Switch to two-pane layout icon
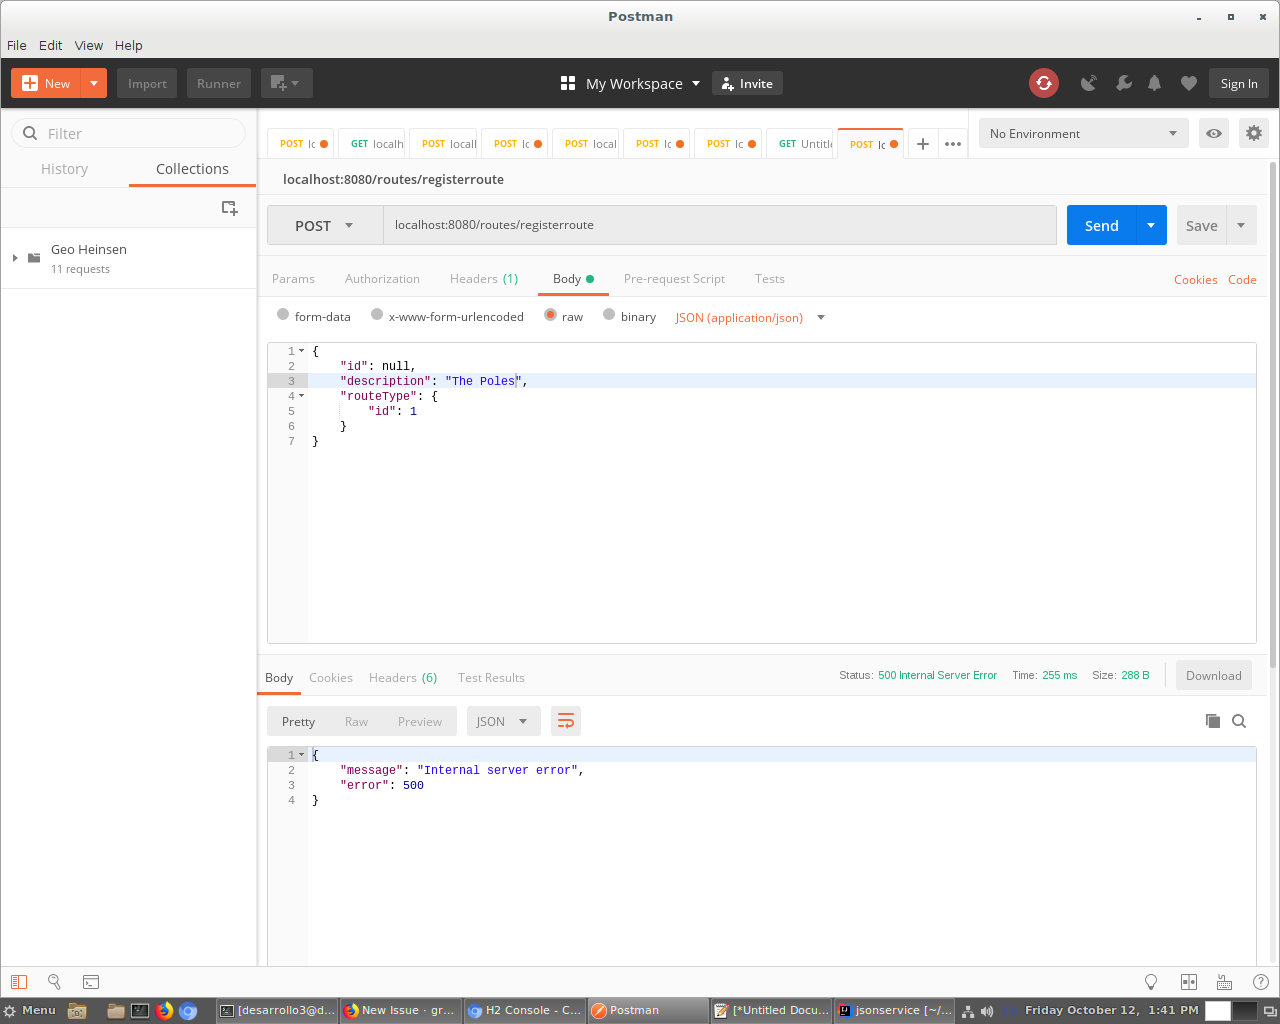Screen dimensions: 1280x1024 pos(1189,982)
